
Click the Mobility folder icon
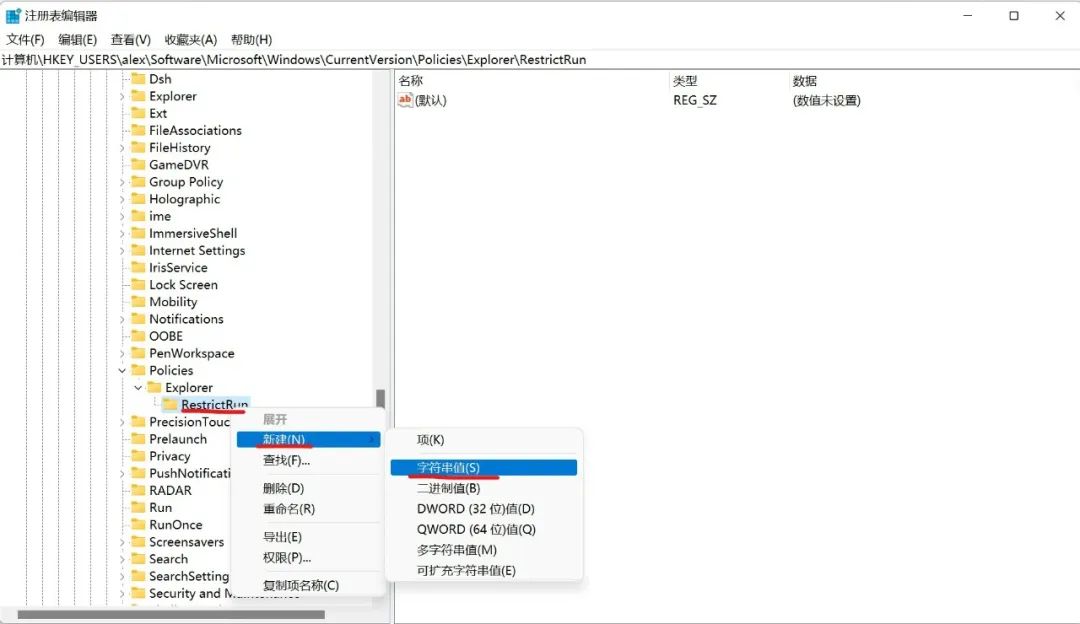click(x=138, y=302)
